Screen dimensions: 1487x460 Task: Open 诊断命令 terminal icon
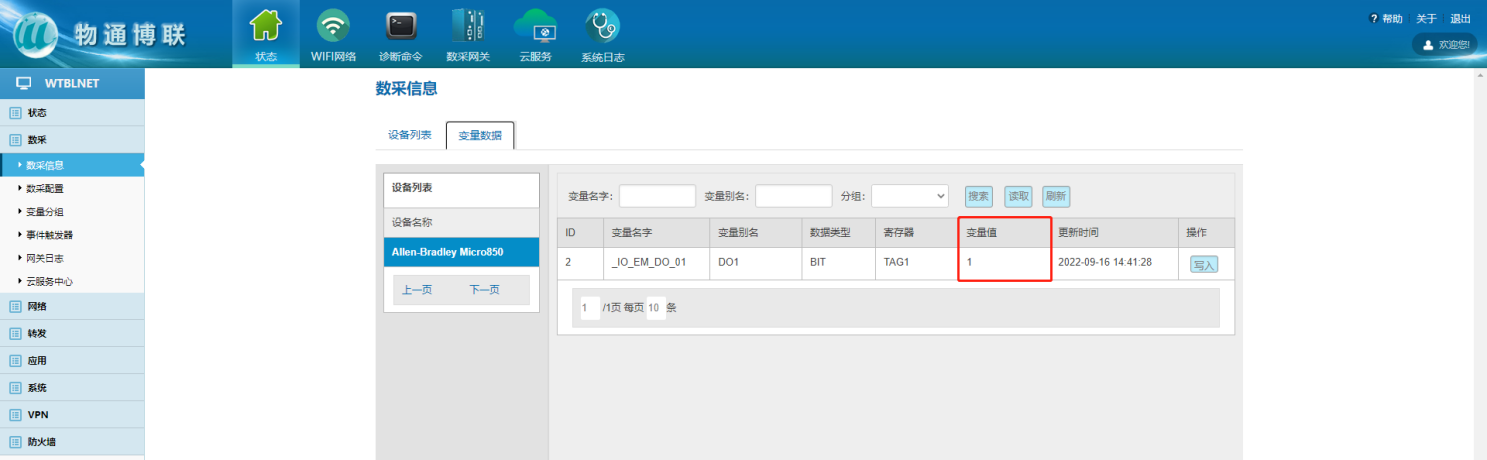pyautogui.click(x=400, y=26)
